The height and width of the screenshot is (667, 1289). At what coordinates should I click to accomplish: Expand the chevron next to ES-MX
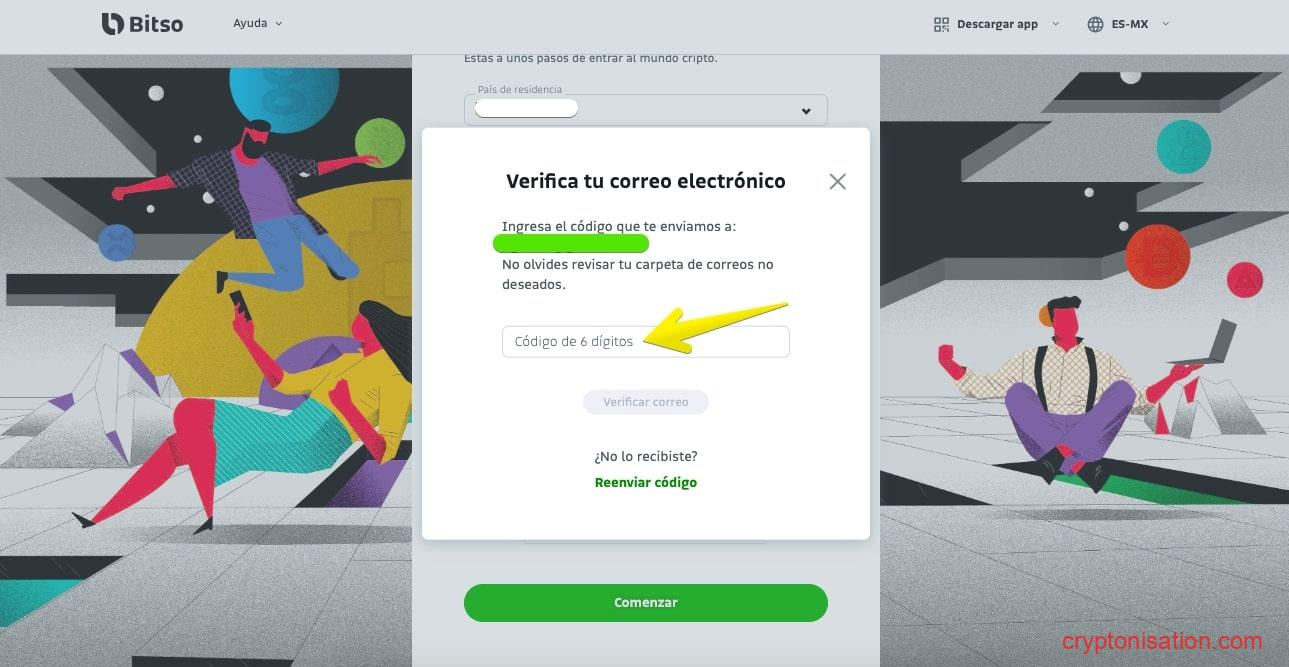[x=1165, y=24]
